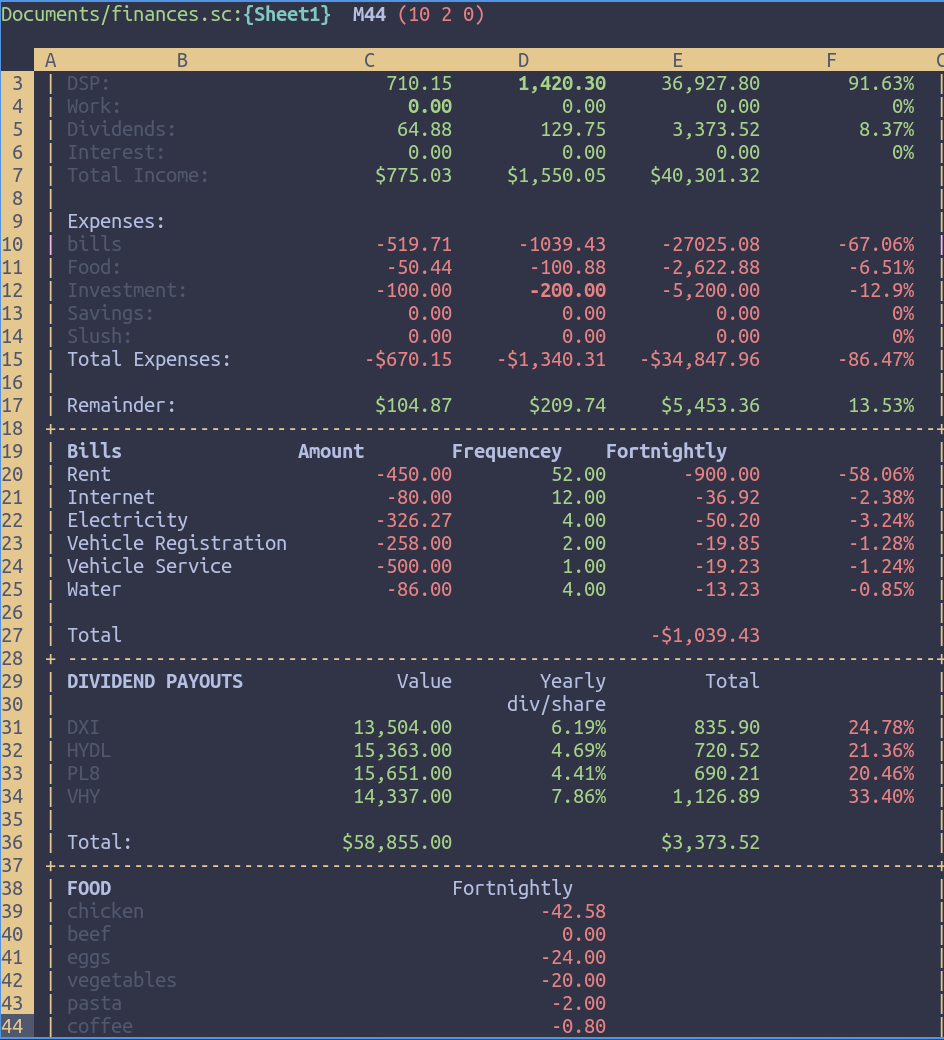This screenshot has width=944, height=1040.
Task: Select the Internet row label
Action: [111, 497]
